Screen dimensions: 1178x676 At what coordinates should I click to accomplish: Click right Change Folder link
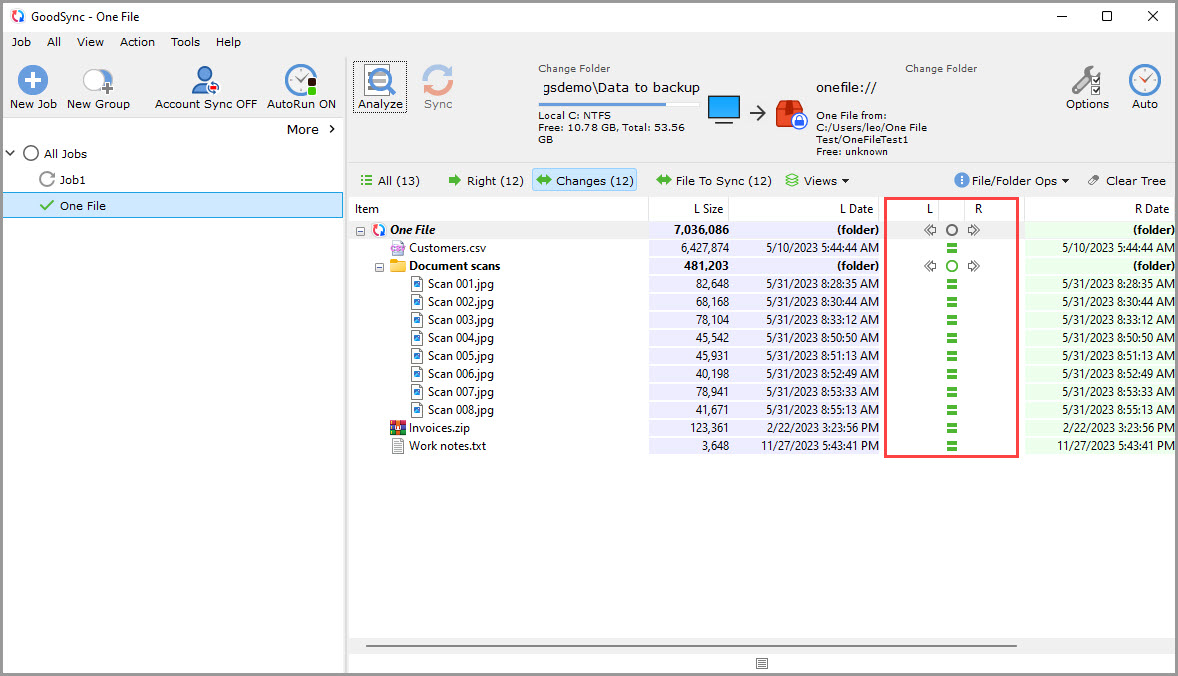[x=941, y=68]
